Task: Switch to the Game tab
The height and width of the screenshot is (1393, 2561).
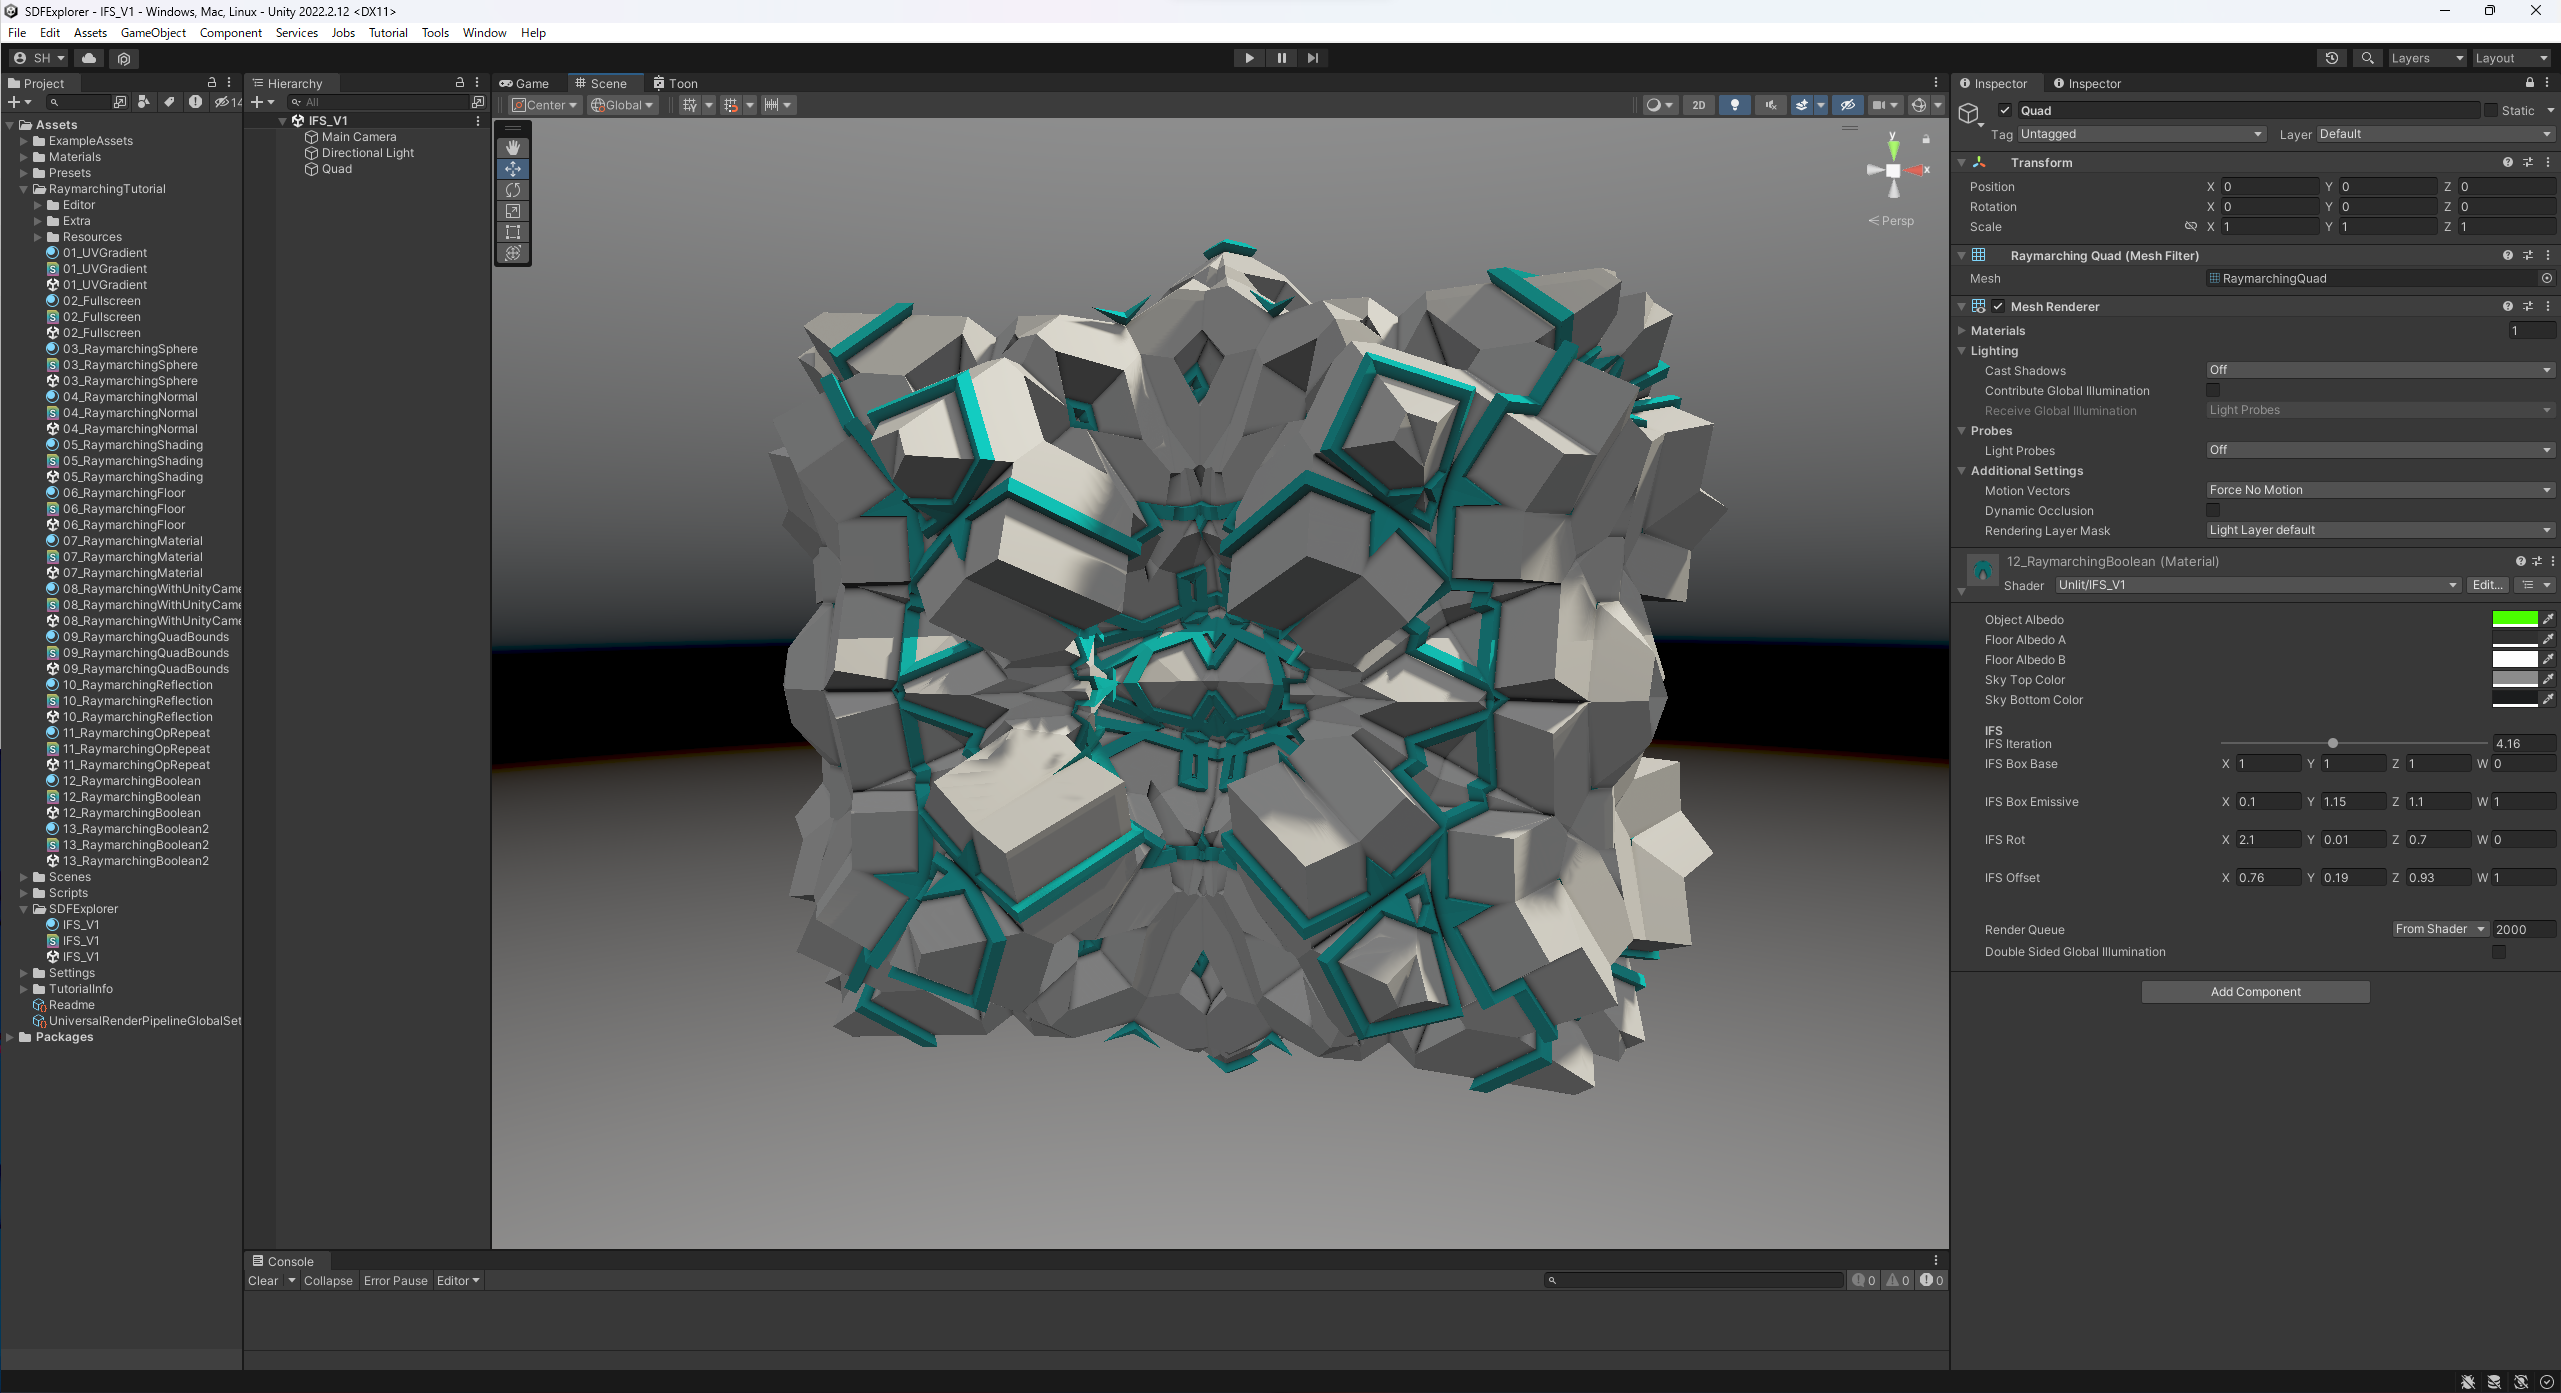Action: (525, 84)
